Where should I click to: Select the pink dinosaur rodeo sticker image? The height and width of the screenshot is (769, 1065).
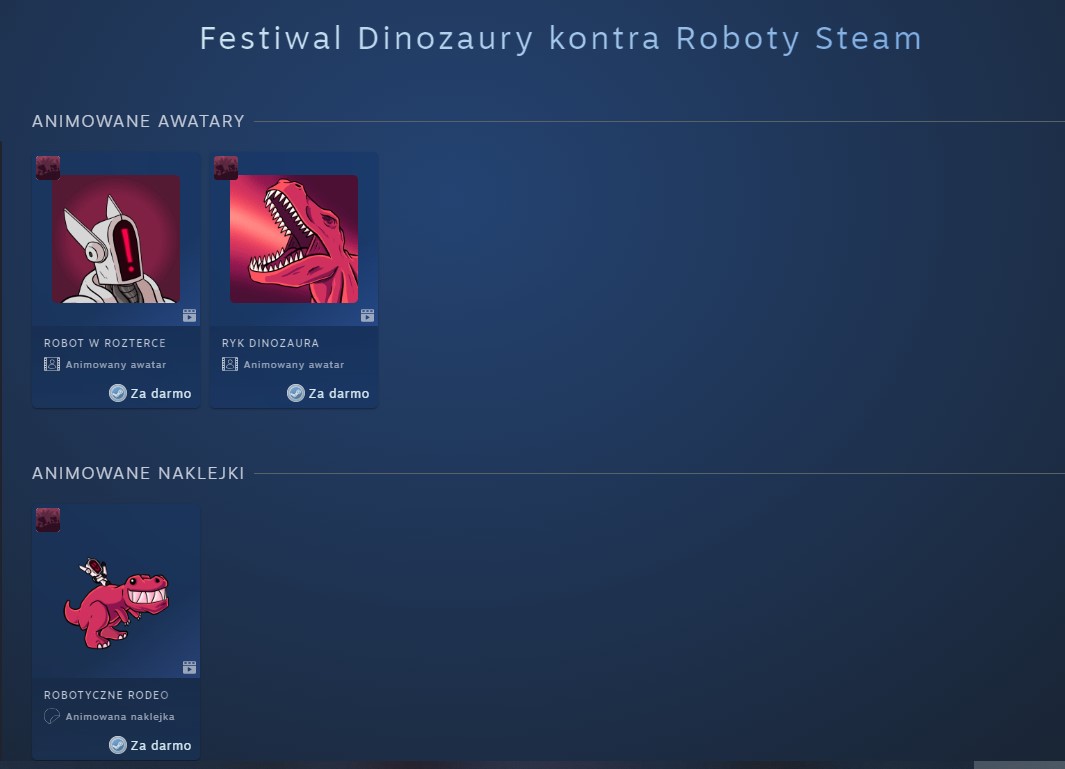tap(116, 603)
